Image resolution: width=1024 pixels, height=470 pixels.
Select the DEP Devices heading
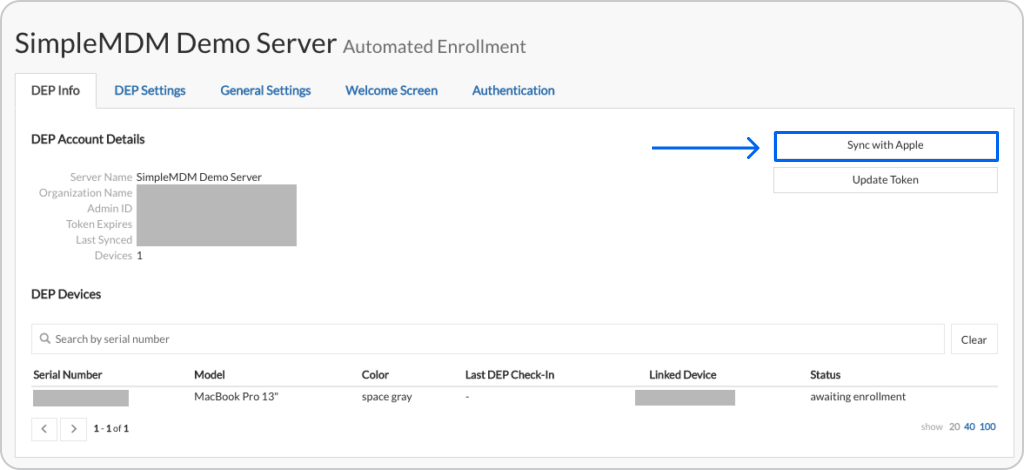[x=66, y=294]
